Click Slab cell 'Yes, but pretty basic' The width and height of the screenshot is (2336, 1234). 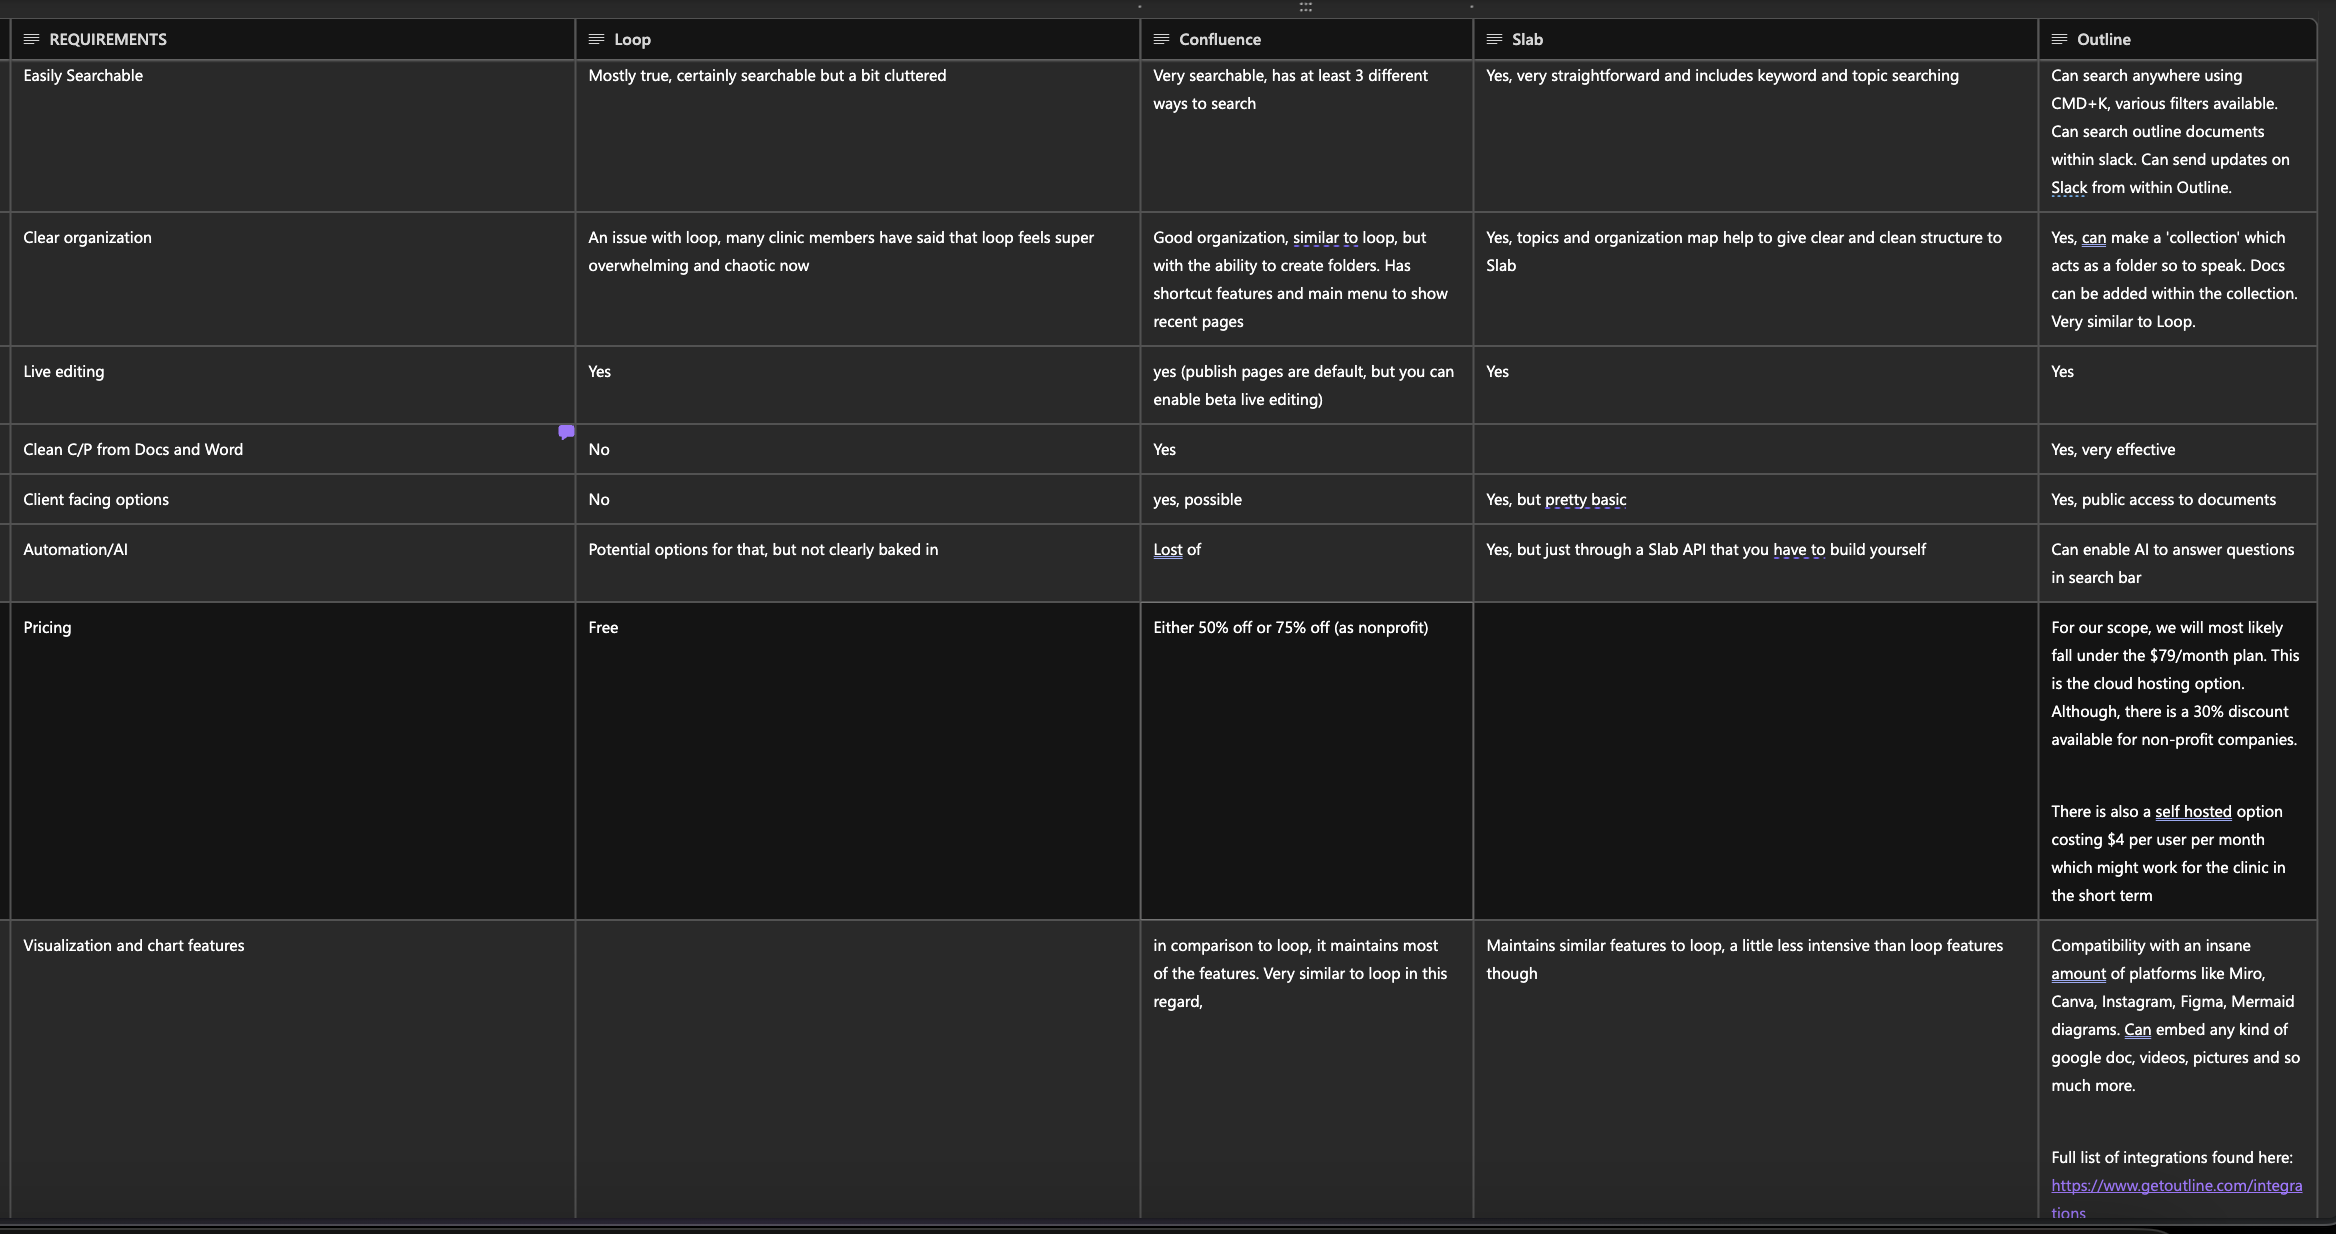tap(1756, 499)
